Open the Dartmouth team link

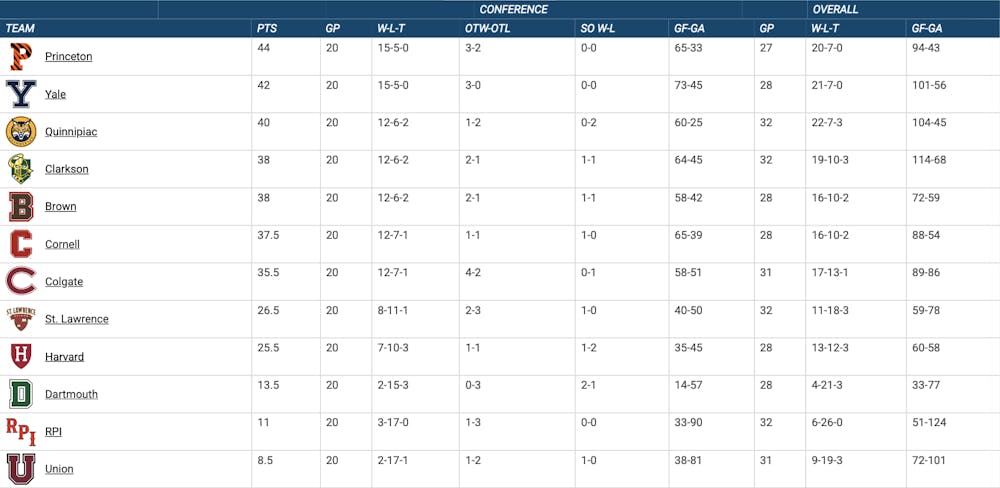[71, 394]
